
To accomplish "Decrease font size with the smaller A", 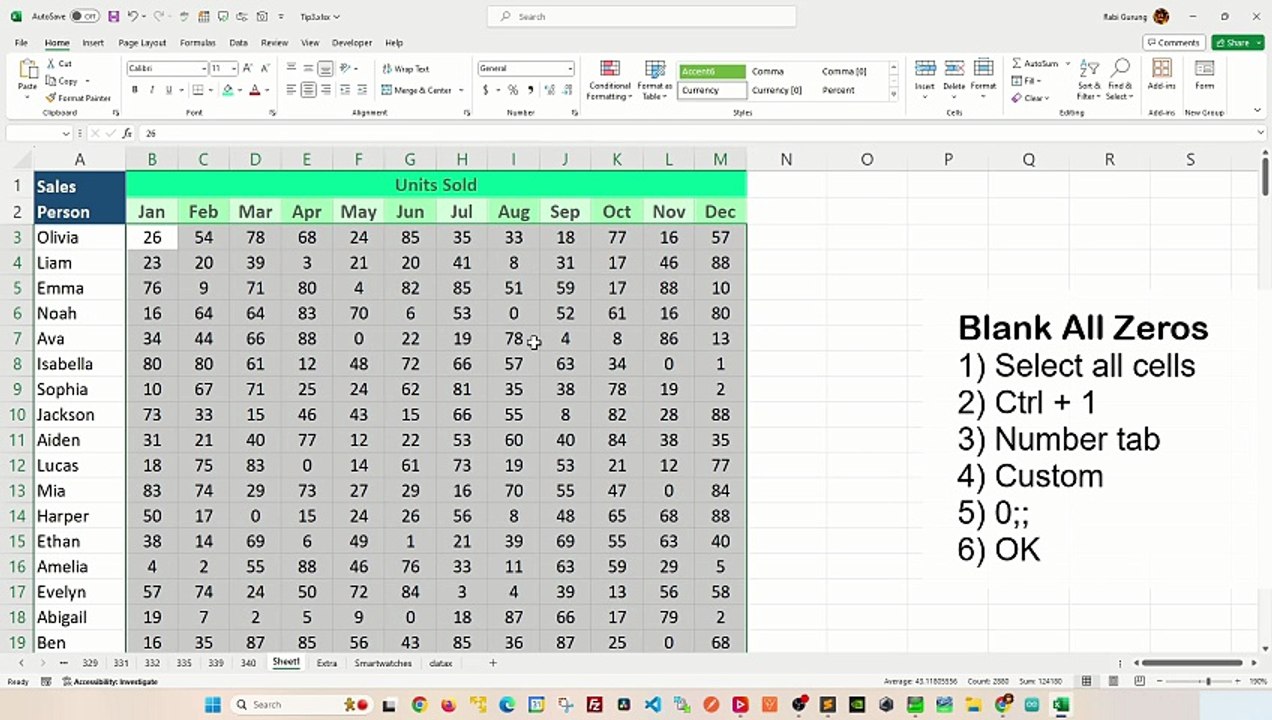I will (264, 68).
